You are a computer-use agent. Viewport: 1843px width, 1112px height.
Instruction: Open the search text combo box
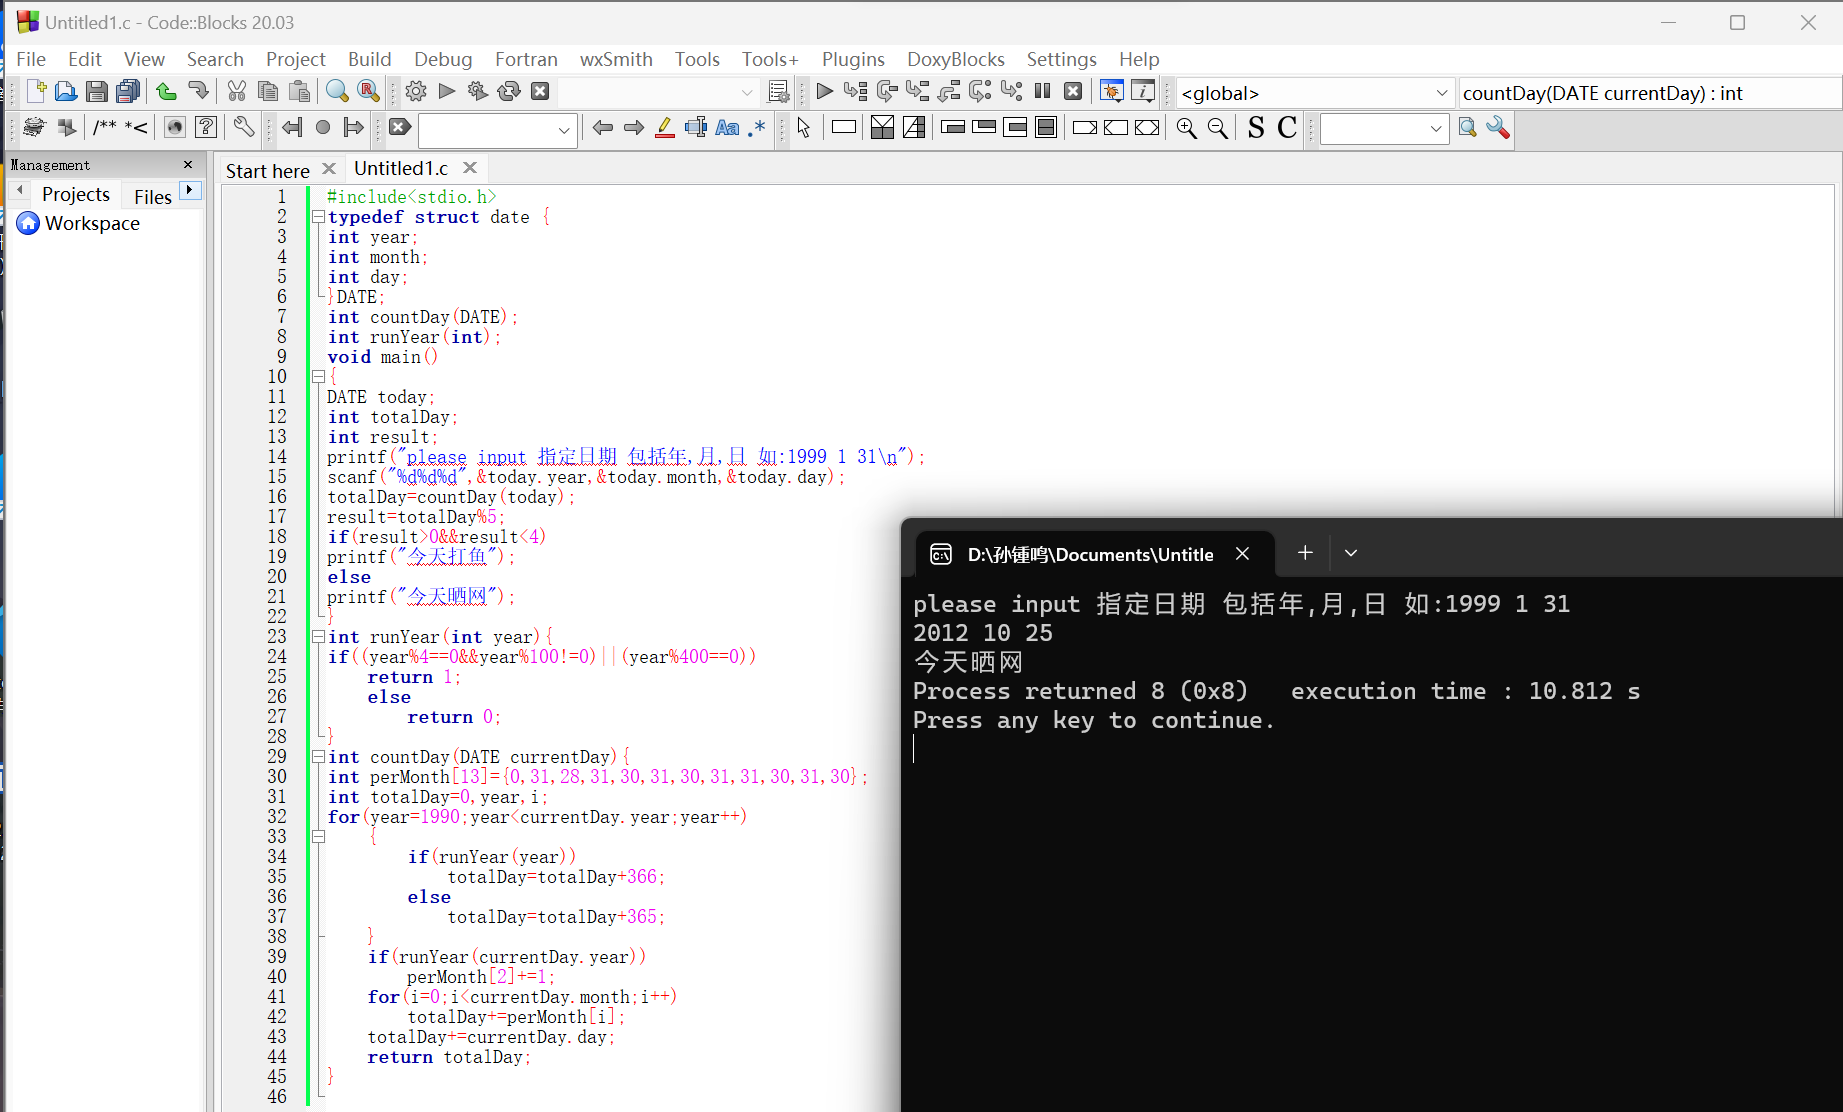(x=497, y=129)
